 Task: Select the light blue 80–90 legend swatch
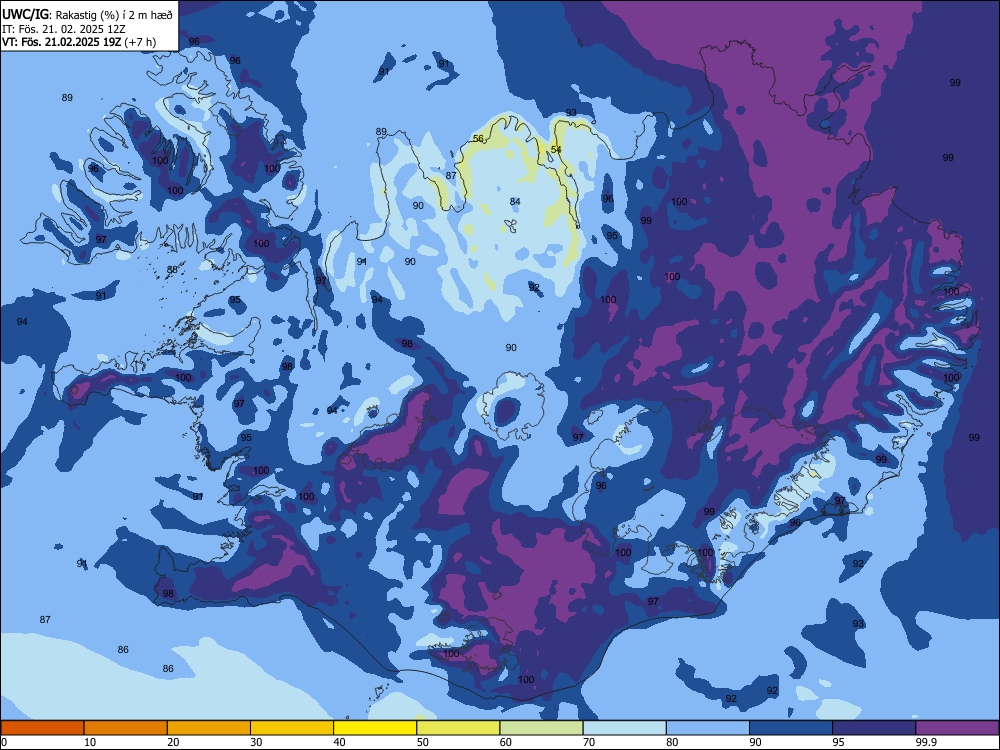pos(708,728)
